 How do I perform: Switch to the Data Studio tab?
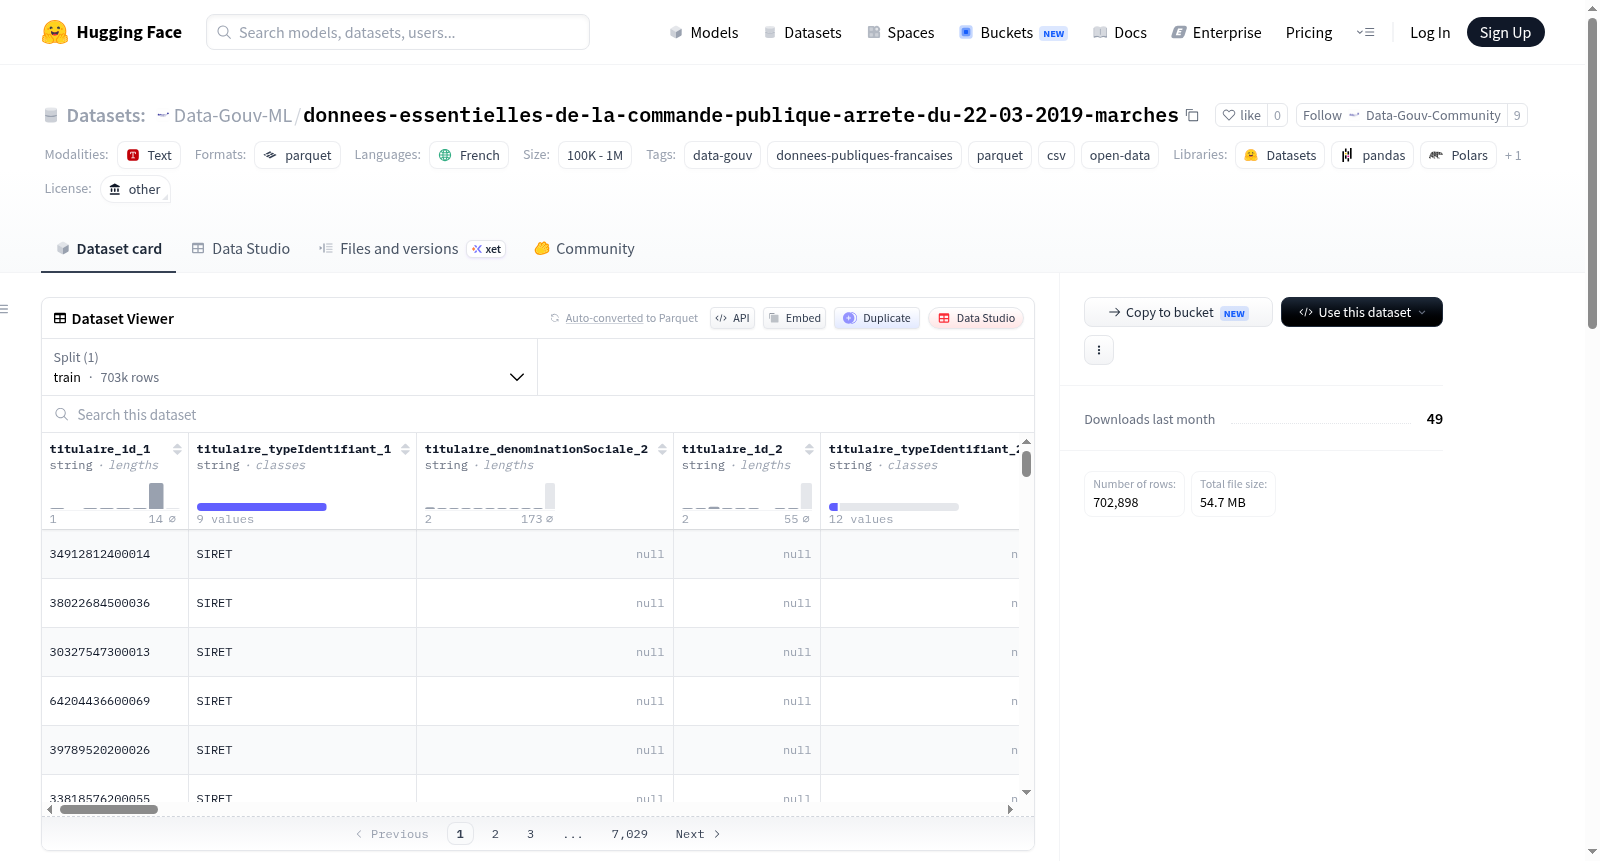240,249
